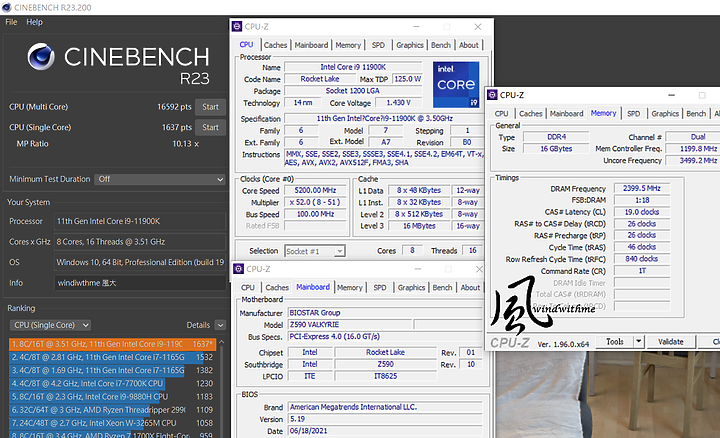Expand the ranking Details dropdown
This screenshot has height=438, width=720.
point(220,325)
